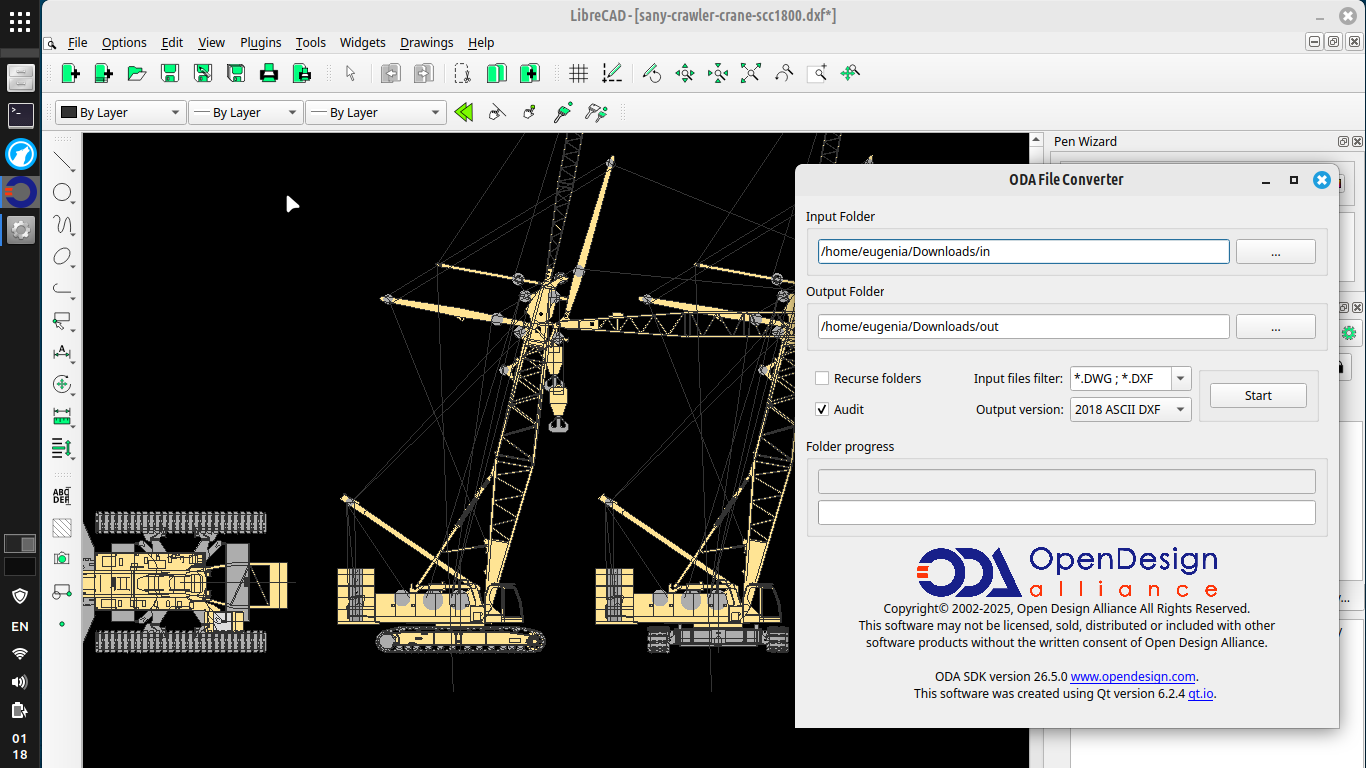Viewport: 1366px width, 768px height.
Task: Click the Zoom In icon
Action: [685, 73]
